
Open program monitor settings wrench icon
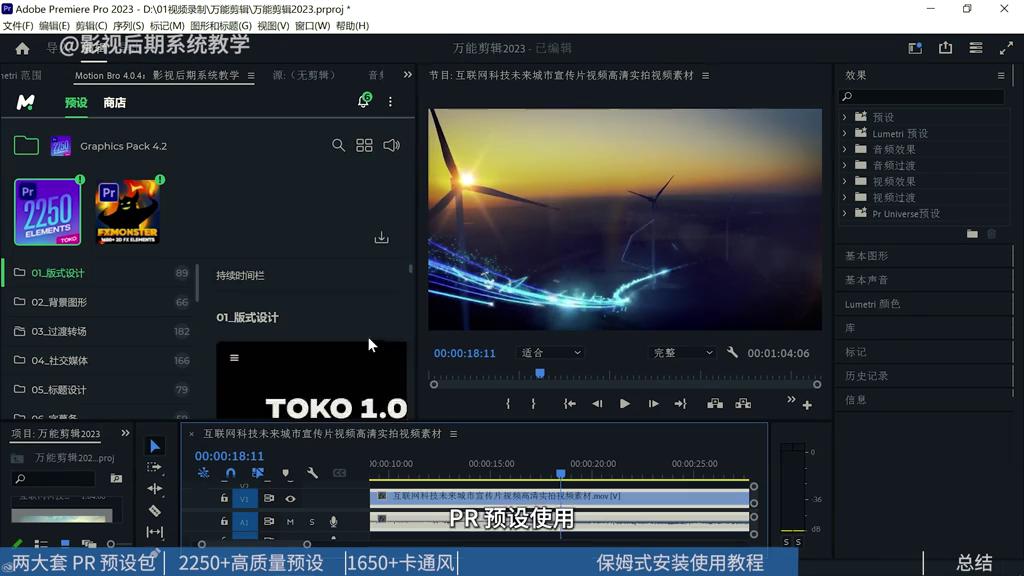coord(733,353)
